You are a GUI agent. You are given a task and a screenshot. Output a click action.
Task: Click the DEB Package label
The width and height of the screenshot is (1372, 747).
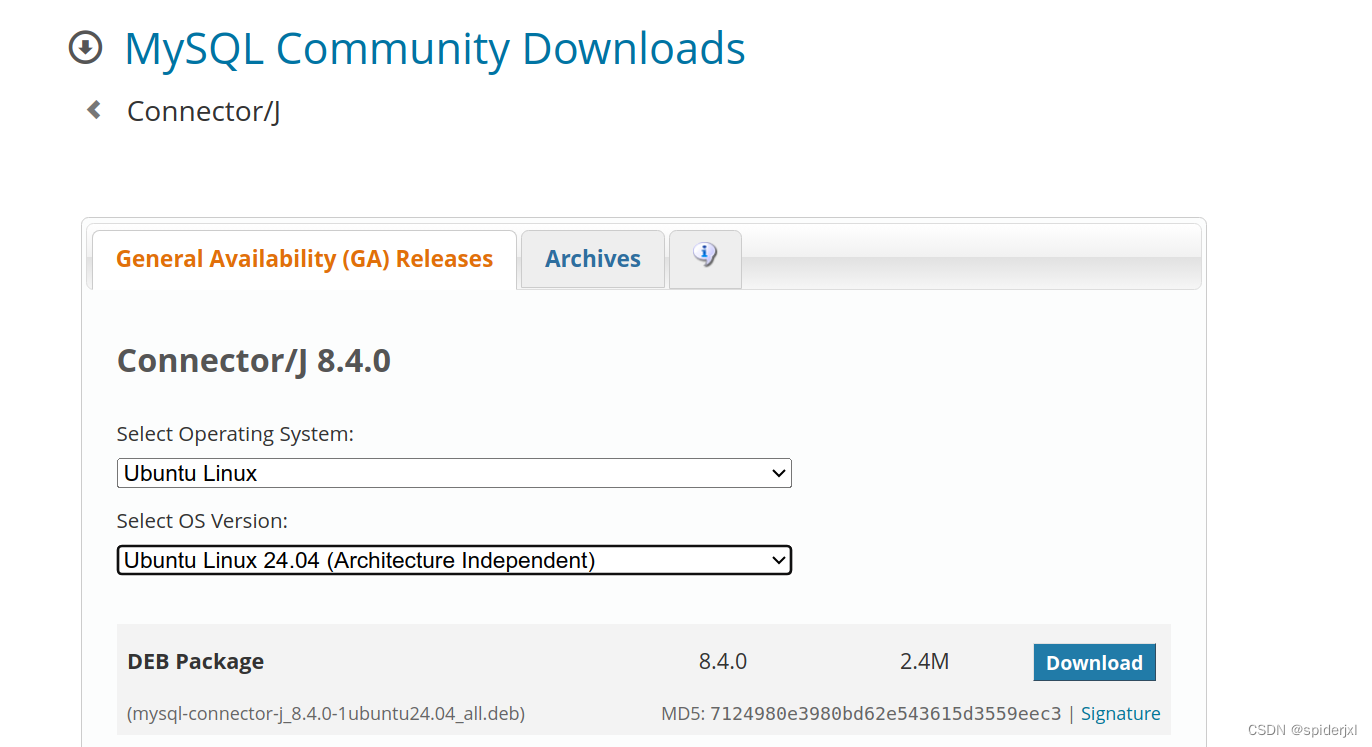click(195, 661)
